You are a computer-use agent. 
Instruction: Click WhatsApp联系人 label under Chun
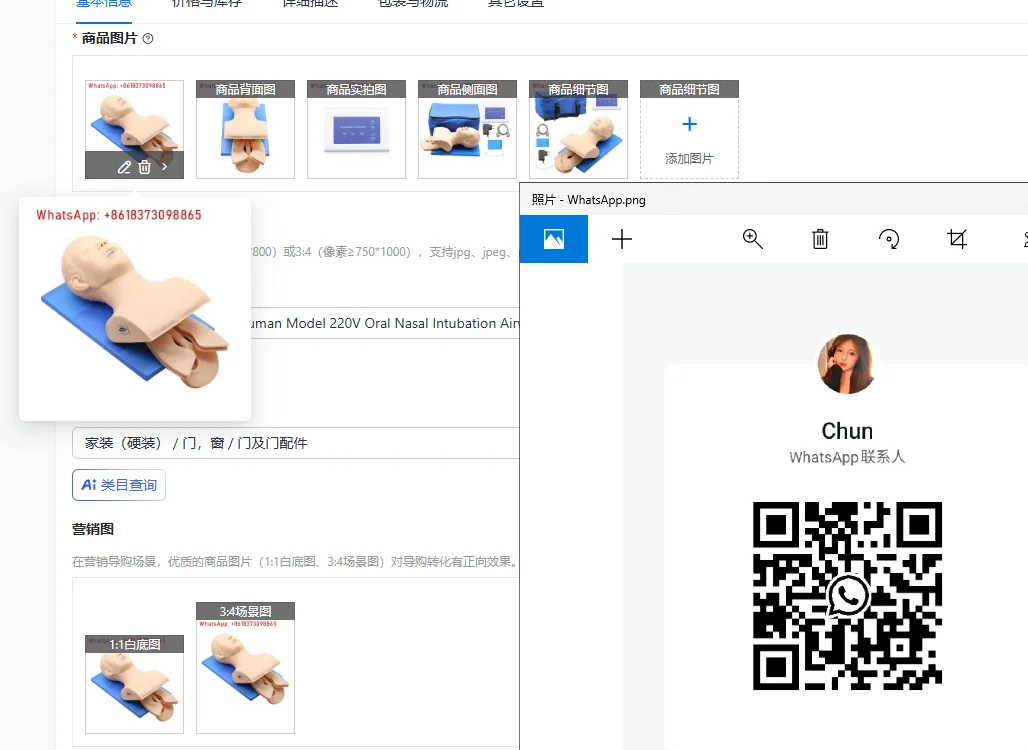coord(847,457)
